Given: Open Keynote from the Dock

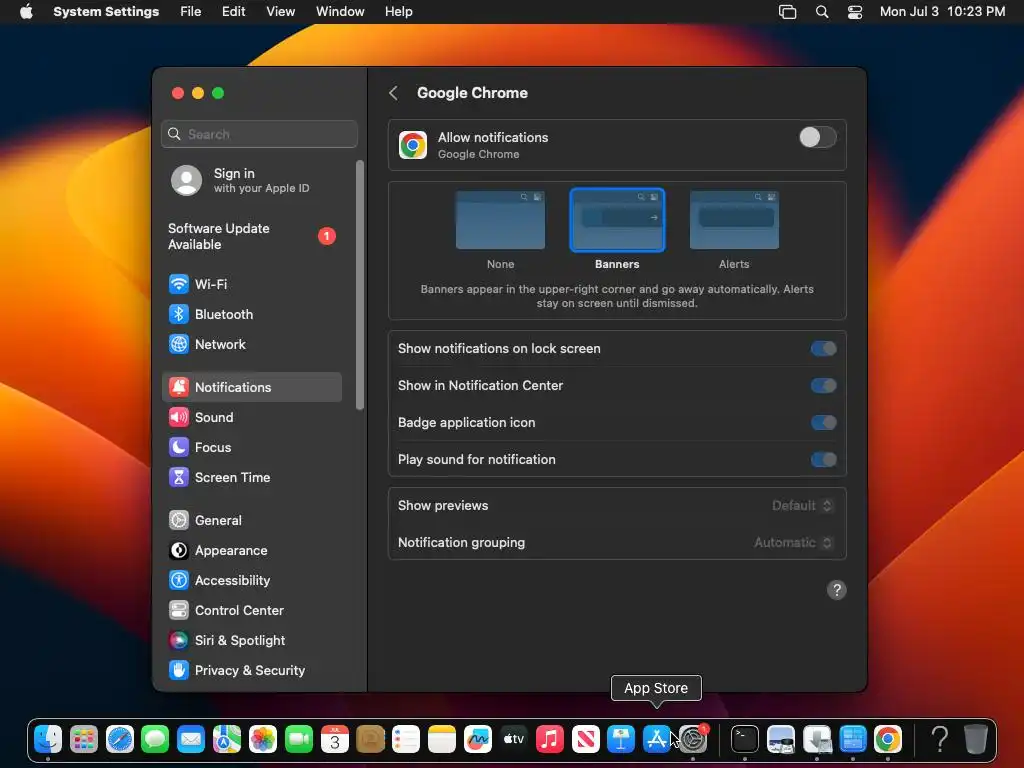Looking at the screenshot, I should (x=621, y=739).
